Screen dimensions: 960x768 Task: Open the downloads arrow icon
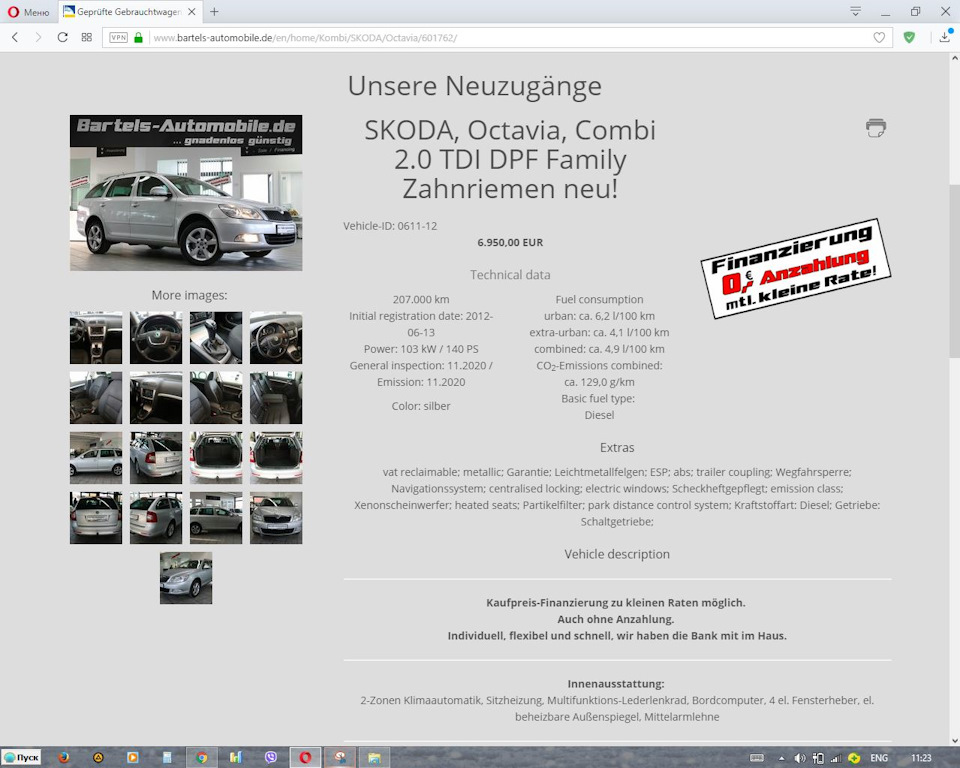coord(945,37)
